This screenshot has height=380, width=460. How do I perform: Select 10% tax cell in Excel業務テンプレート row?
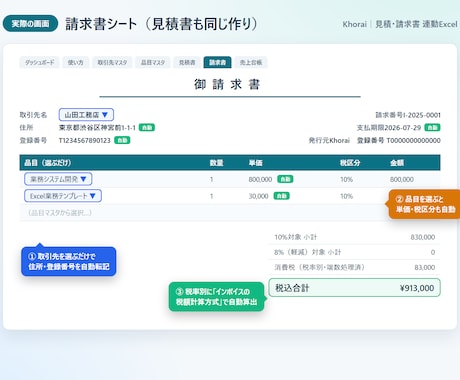[346, 196]
